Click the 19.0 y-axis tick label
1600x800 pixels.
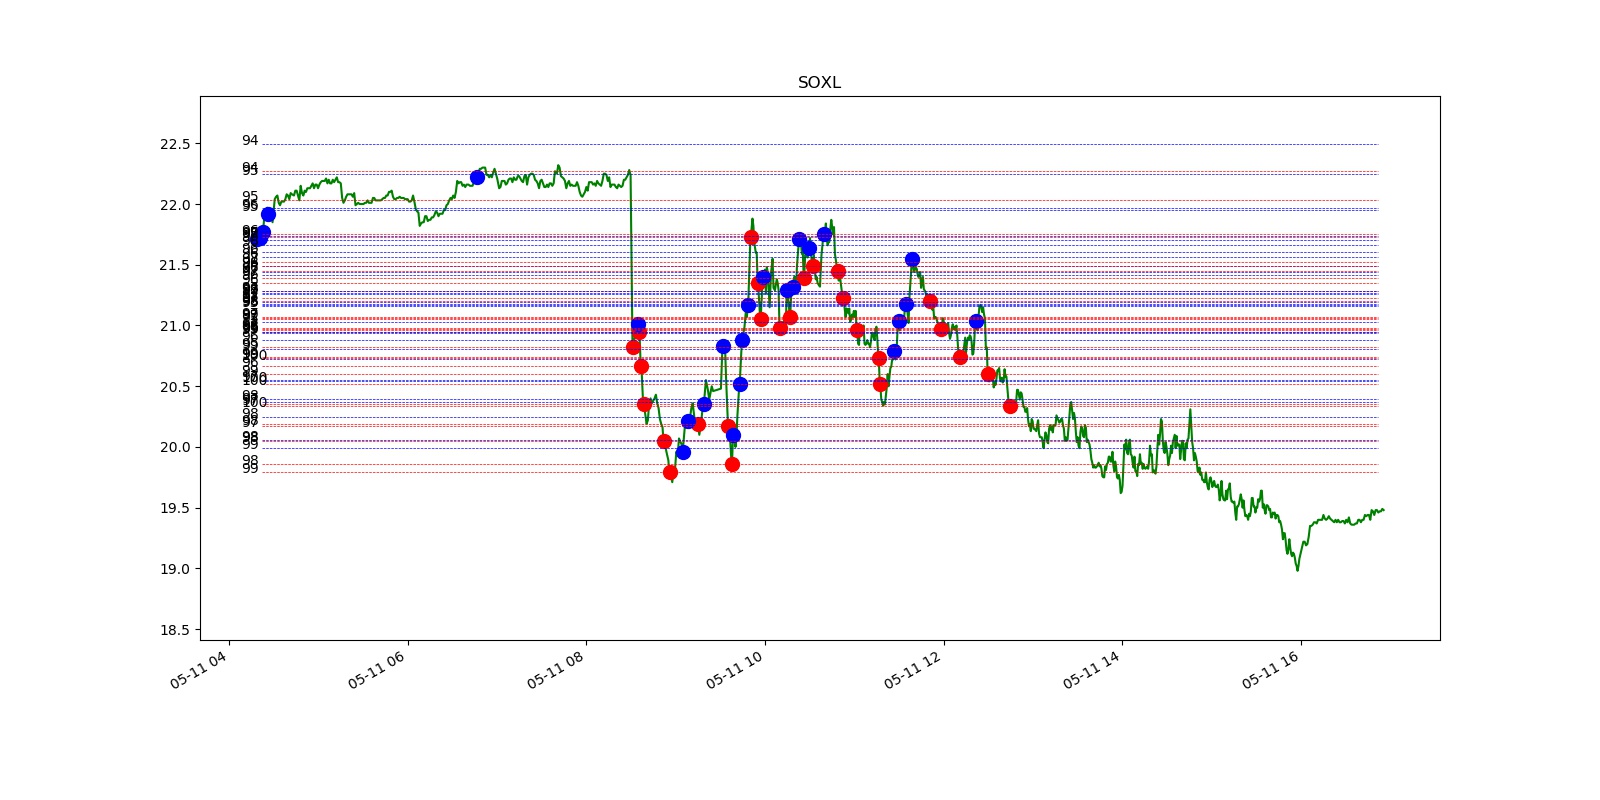[x=174, y=569]
